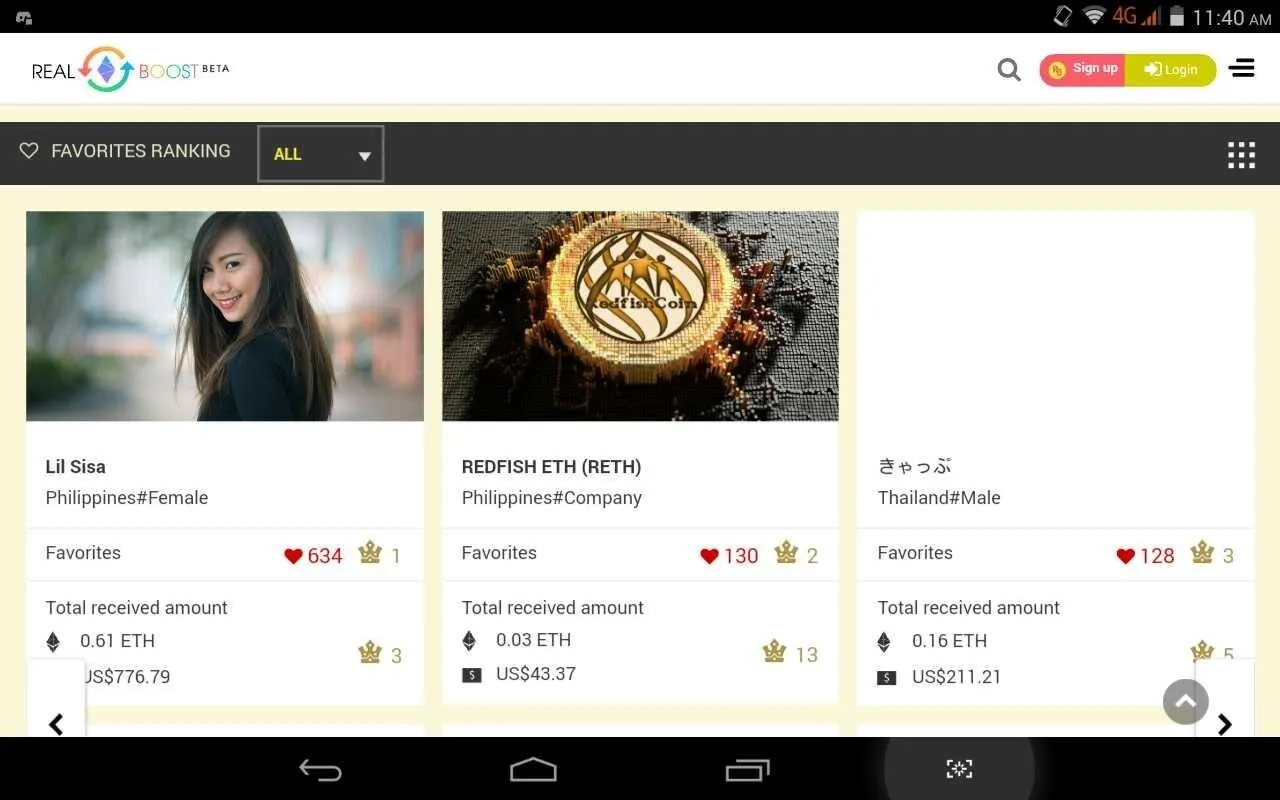Click Ethereum icon beside 0.61 ETH
The width and height of the screenshot is (1280, 800).
[x=53, y=641]
